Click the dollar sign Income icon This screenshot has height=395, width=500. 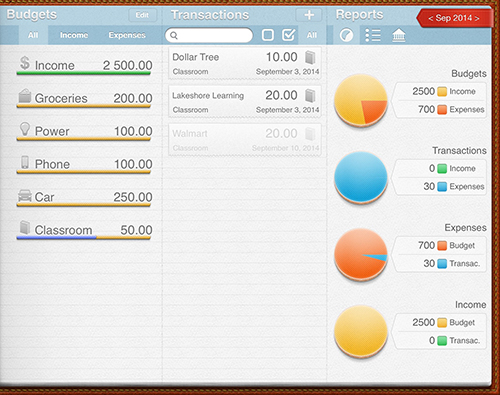coord(25,63)
